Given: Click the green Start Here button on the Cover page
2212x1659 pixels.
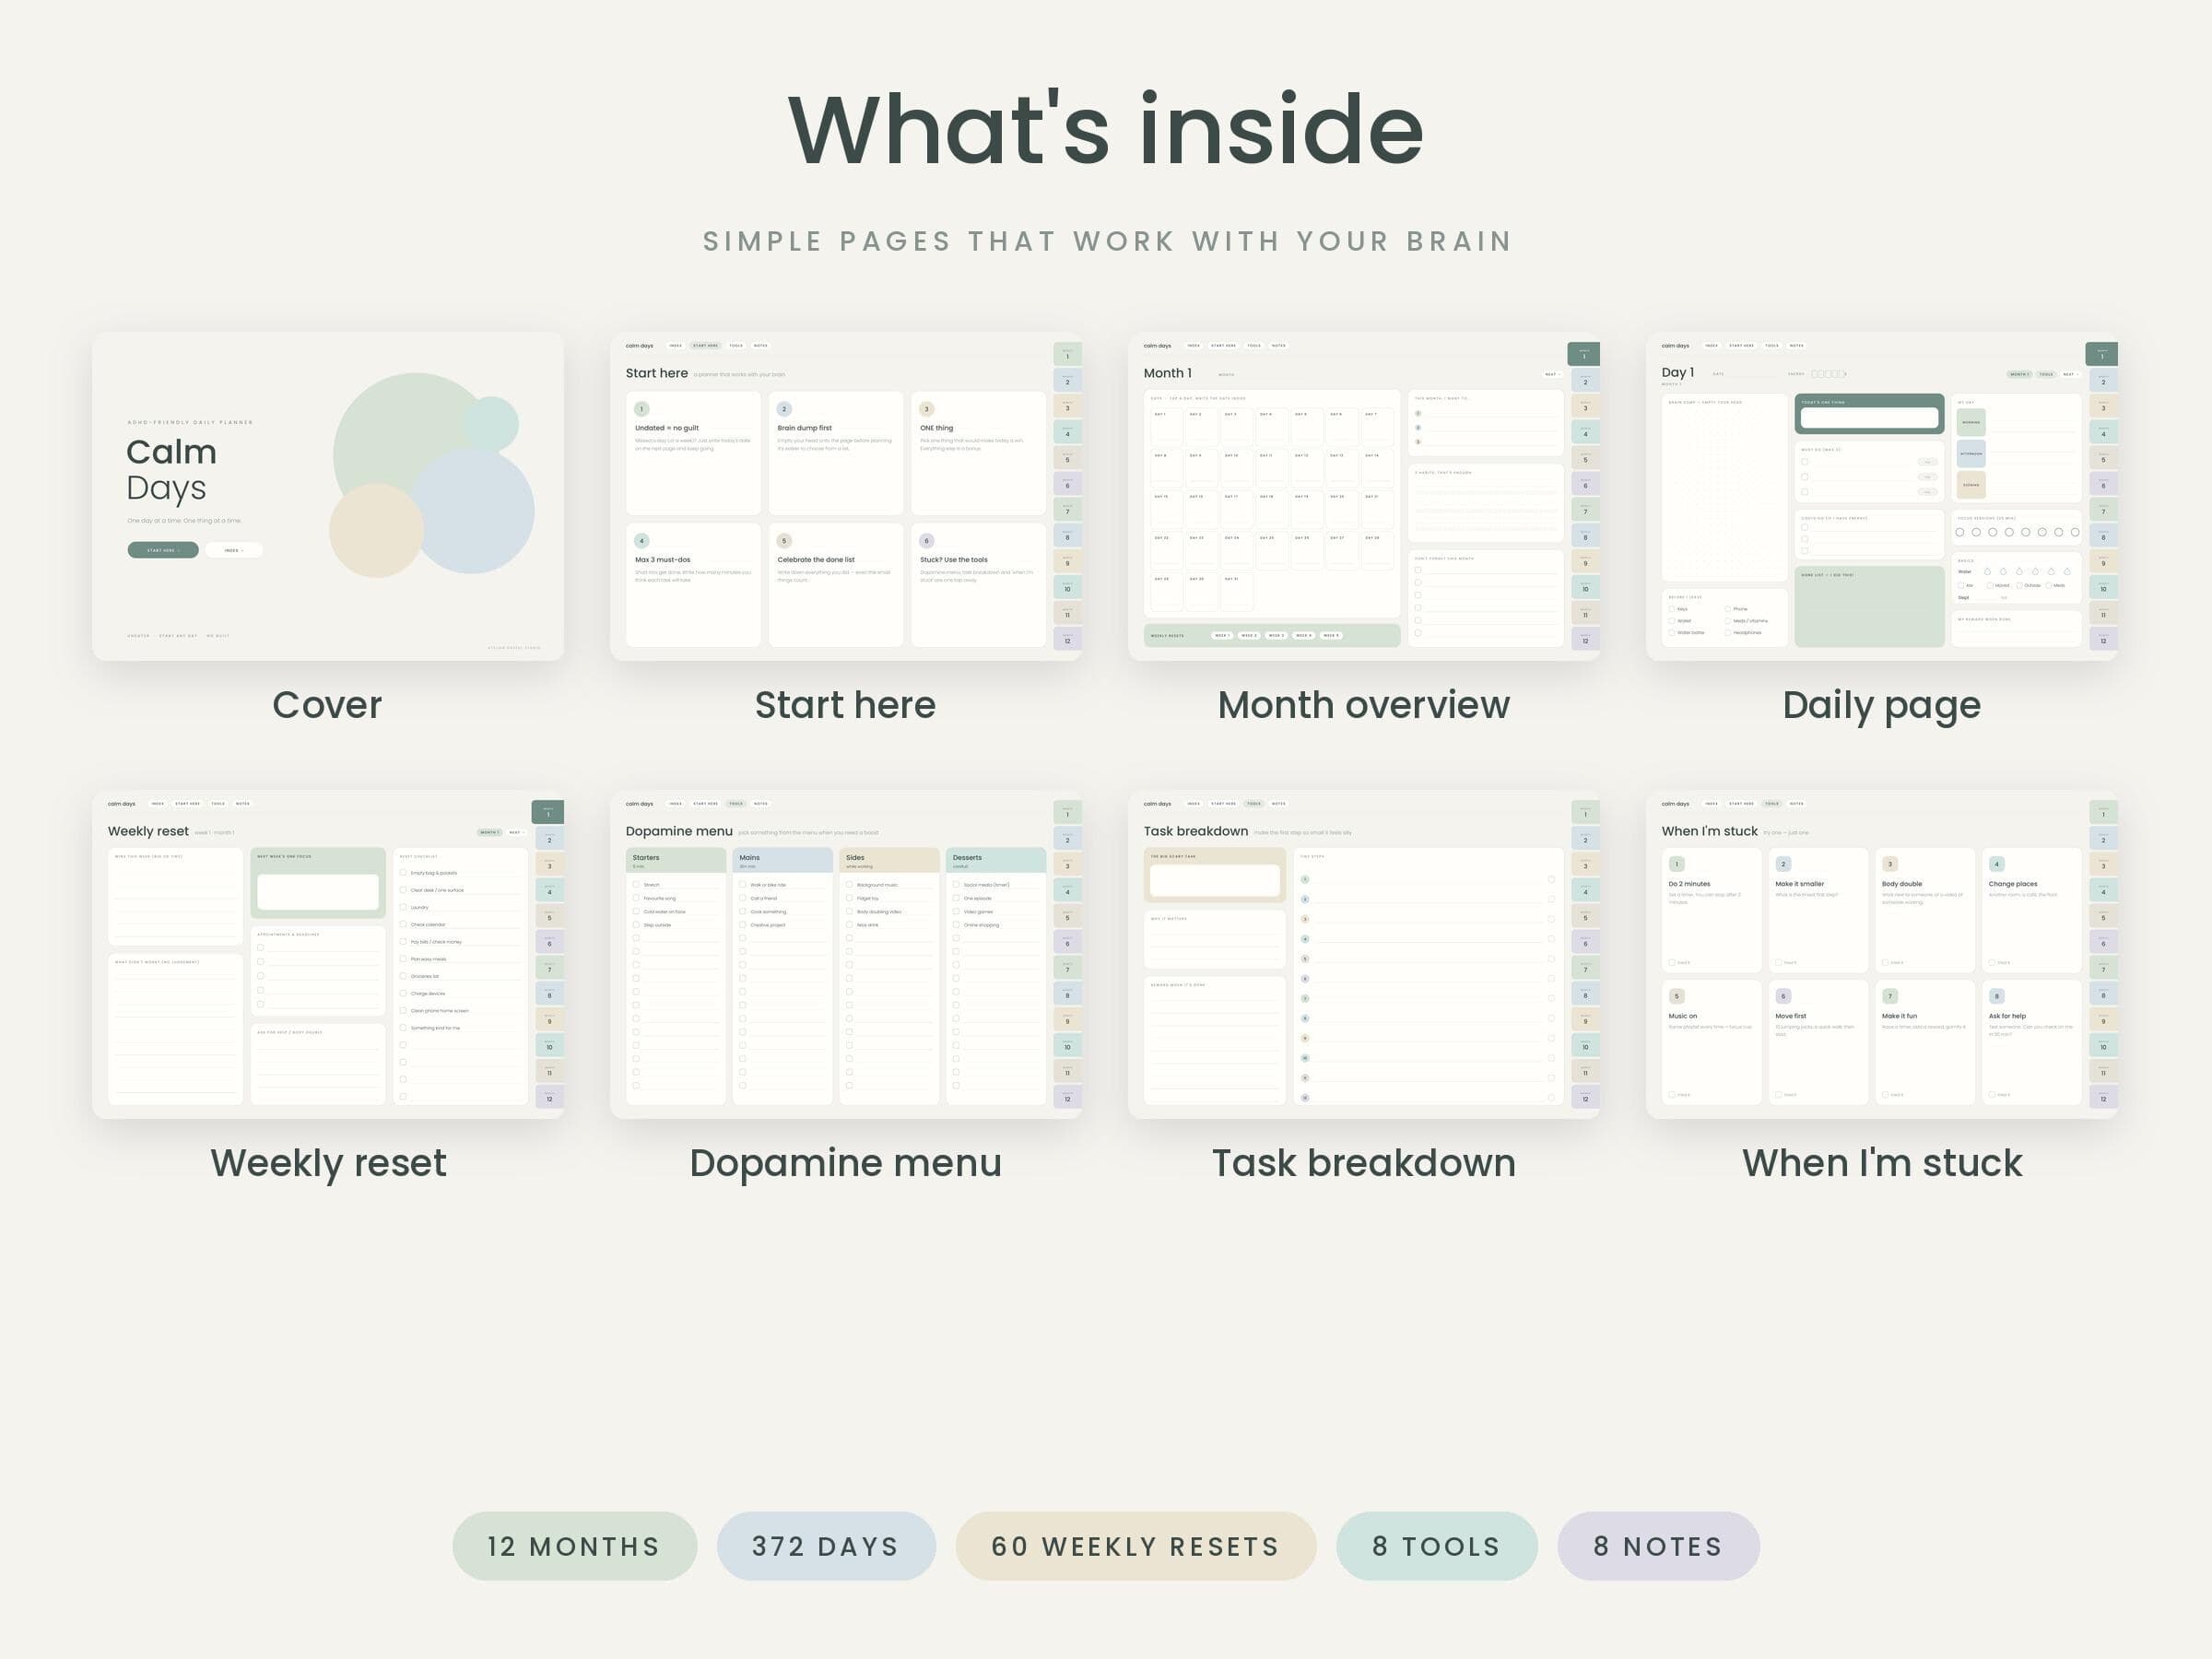Looking at the screenshot, I should pyautogui.click(x=163, y=550).
